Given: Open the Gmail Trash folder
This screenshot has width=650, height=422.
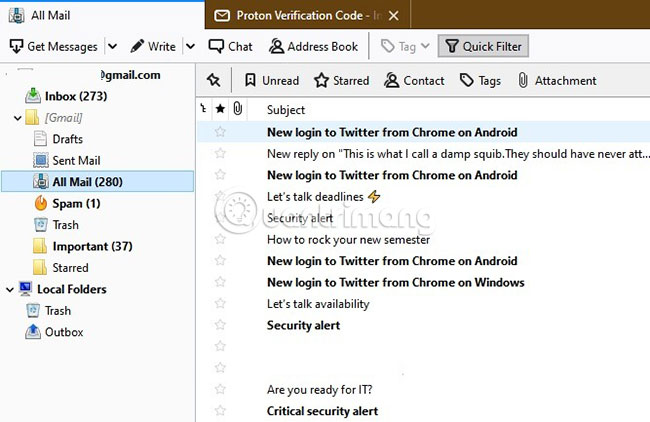Looking at the screenshot, I should point(98,225).
